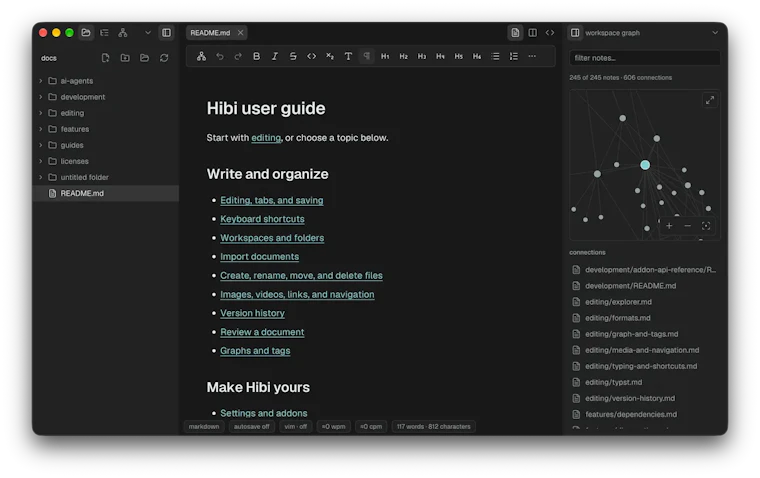760x478 pixels.
Task: Refresh the docs file tree
Action: coord(164,58)
